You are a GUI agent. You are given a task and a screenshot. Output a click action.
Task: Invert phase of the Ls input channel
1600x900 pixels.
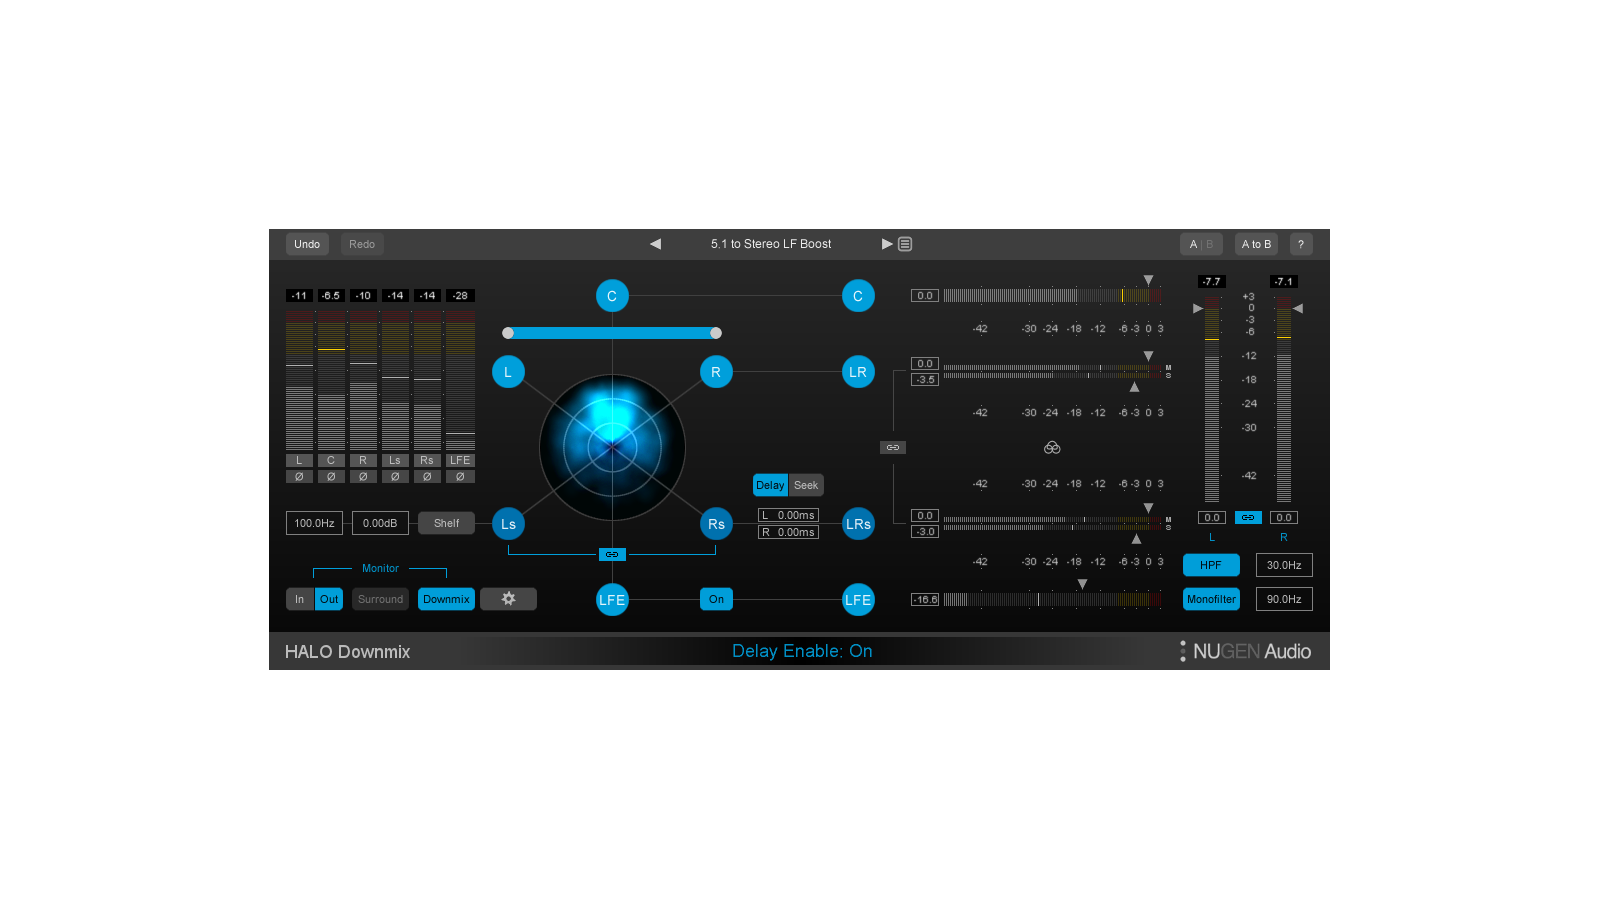(x=395, y=477)
